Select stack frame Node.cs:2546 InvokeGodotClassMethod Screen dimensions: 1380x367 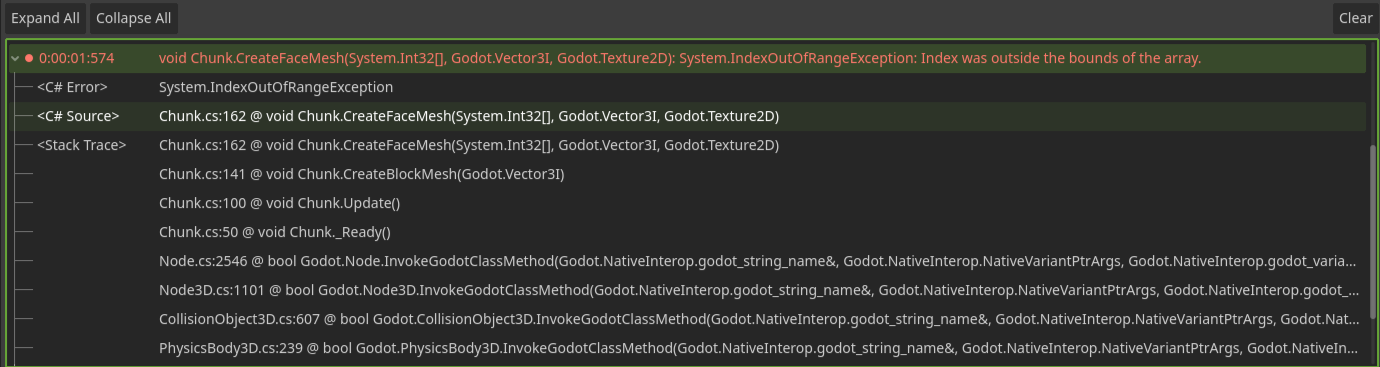click(759, 262)
